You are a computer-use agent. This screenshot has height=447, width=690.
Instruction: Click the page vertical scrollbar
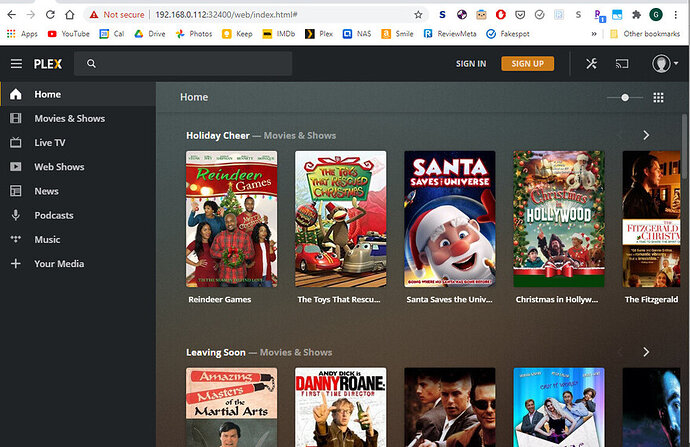[x=684, y=145]
